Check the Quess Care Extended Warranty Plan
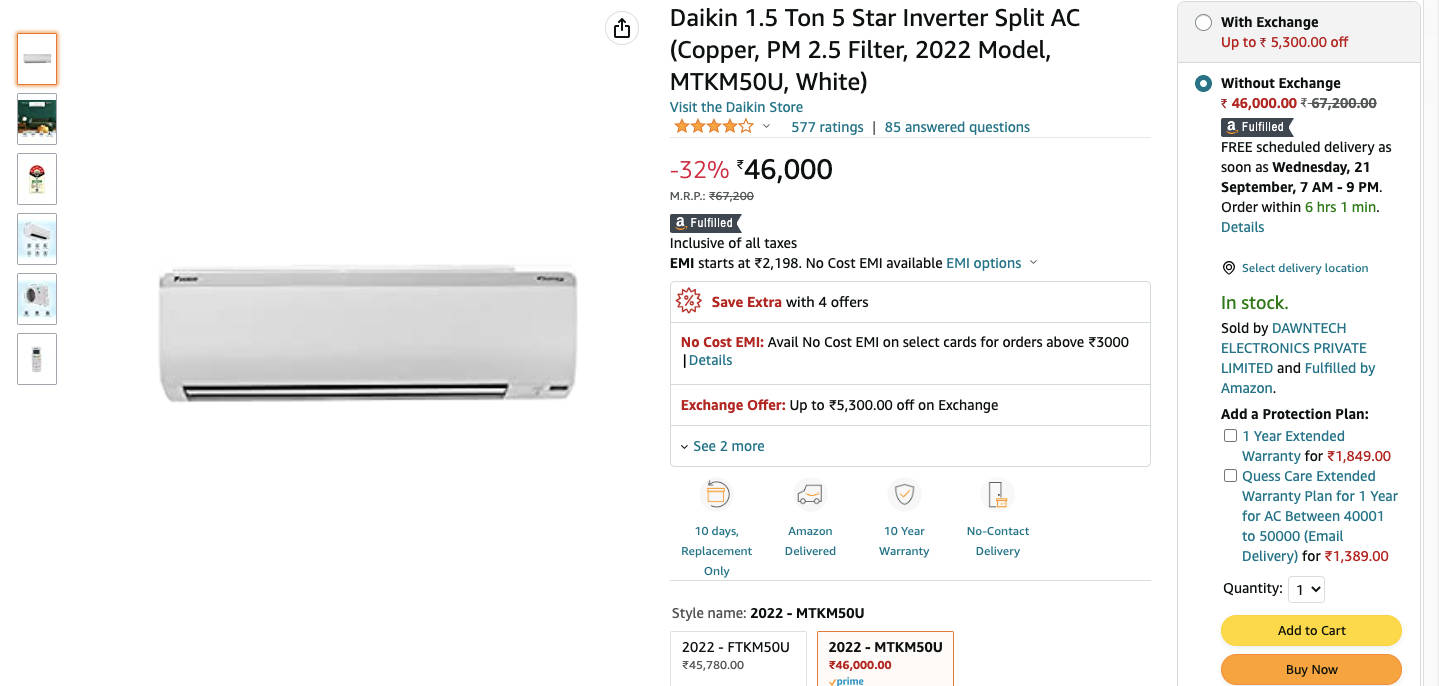The image size is (1439, 686). pyautogui.click(x=1230, y=475)
